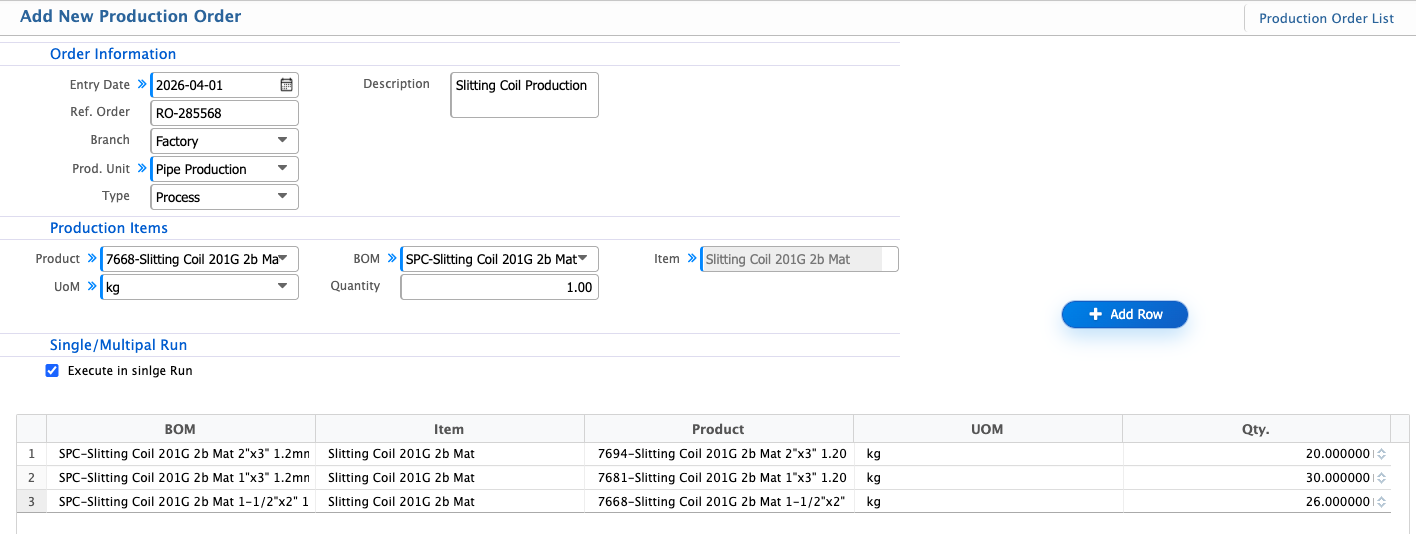
Task: Click the Product column header in grid
Action: [718, 429]
